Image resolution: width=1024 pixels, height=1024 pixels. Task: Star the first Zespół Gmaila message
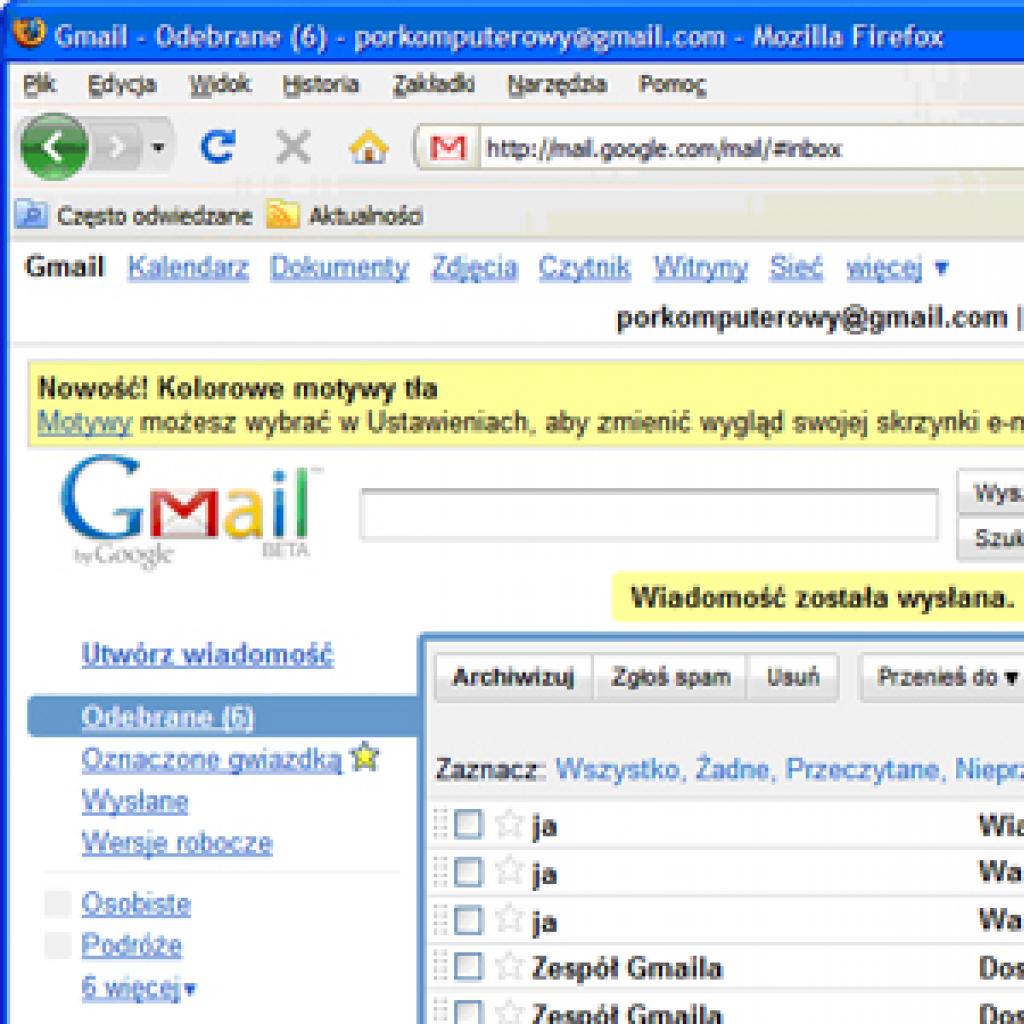point(509,967)
